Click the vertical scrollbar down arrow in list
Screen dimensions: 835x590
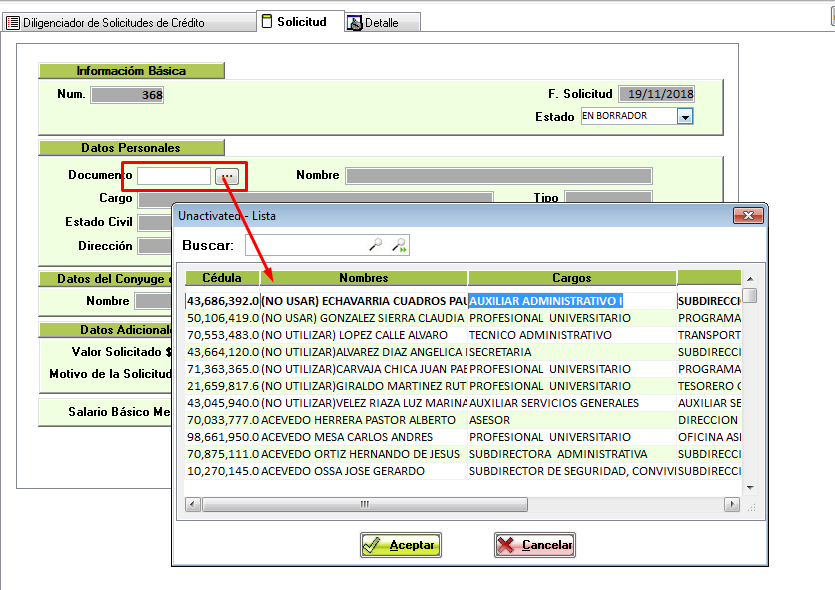(749, 486)
